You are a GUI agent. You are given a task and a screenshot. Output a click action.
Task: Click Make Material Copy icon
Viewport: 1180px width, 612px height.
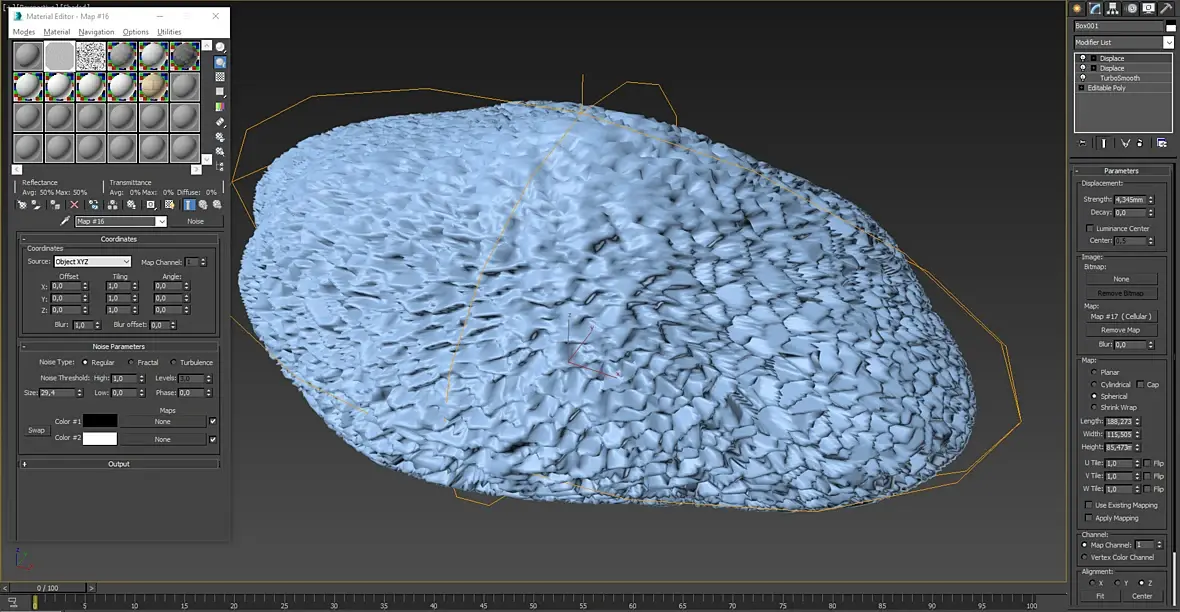tap(93, 205)
